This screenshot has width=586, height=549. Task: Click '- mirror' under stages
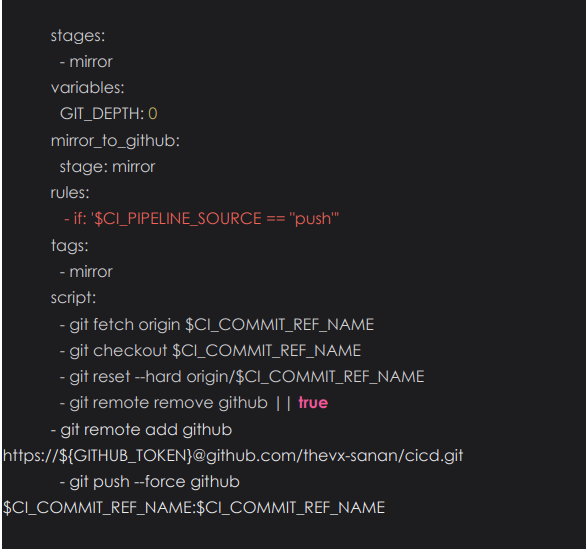(86, 62)
